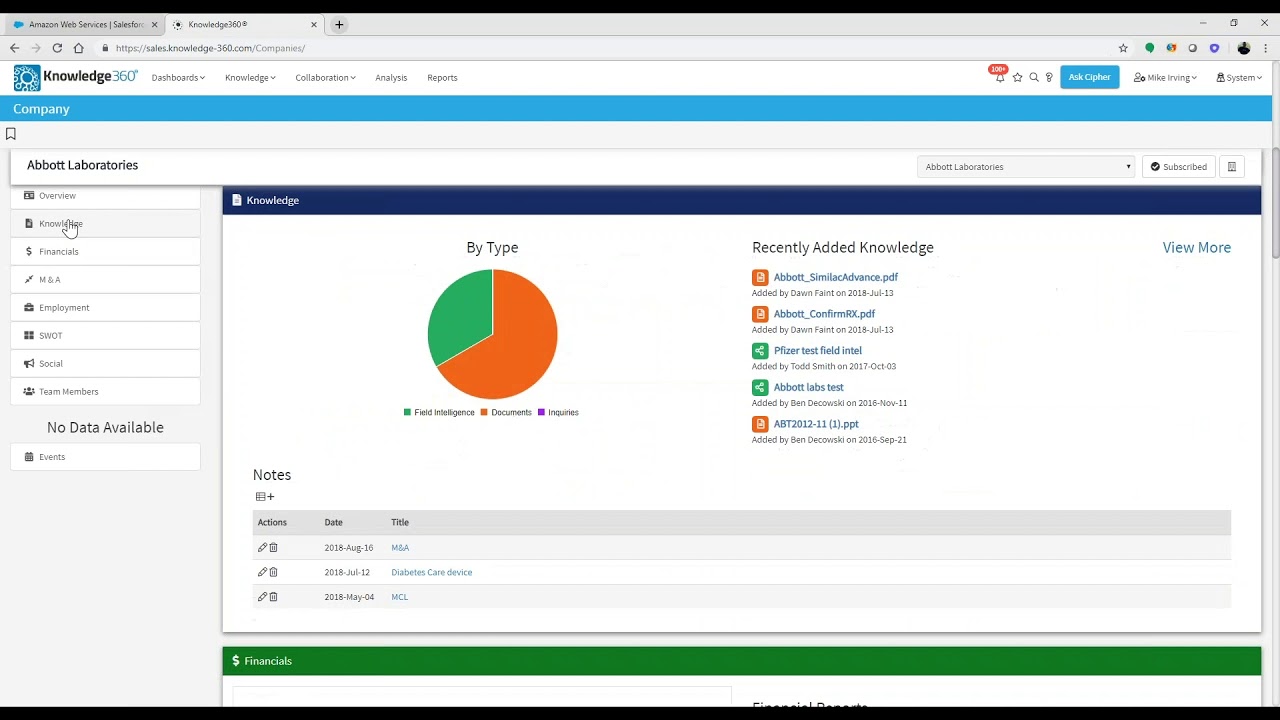
Task: Toggle Field Intelligence in the chart legend
Action: point(439,412)
